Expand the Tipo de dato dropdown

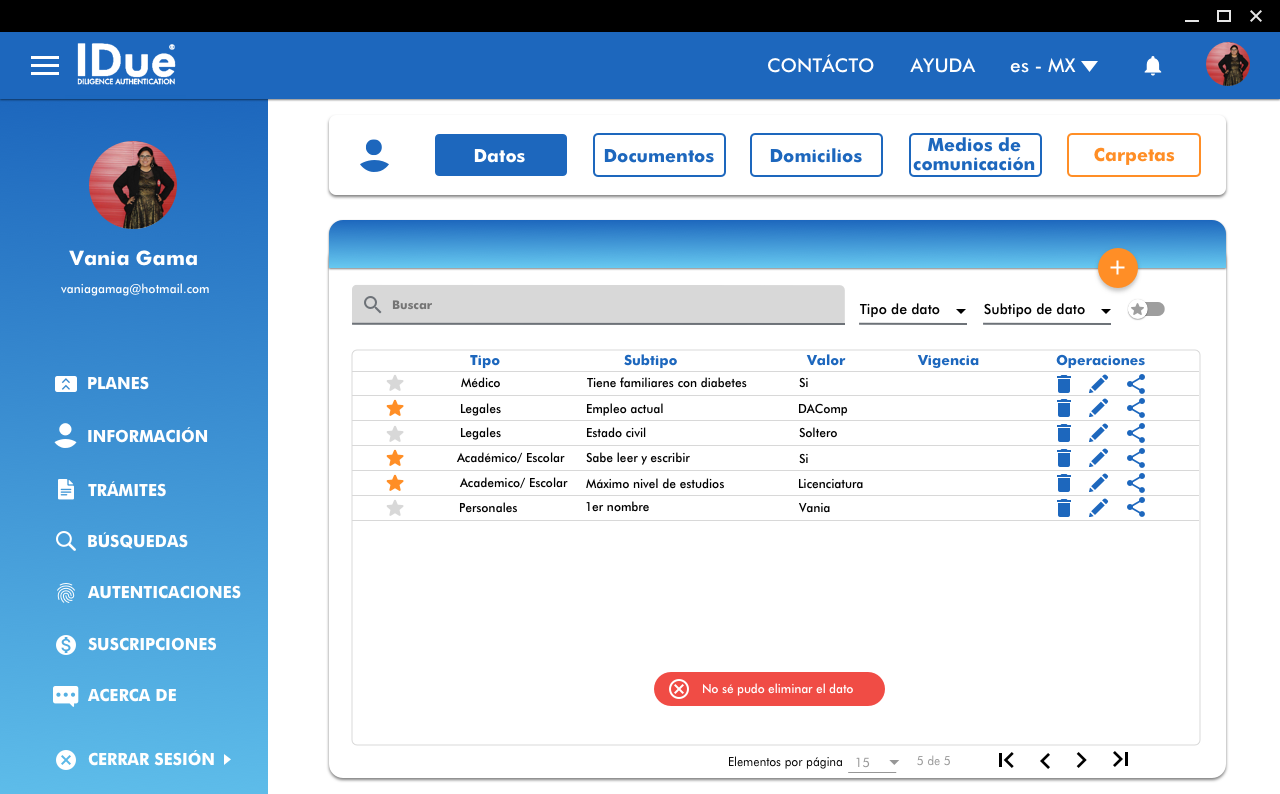[912, 310]
